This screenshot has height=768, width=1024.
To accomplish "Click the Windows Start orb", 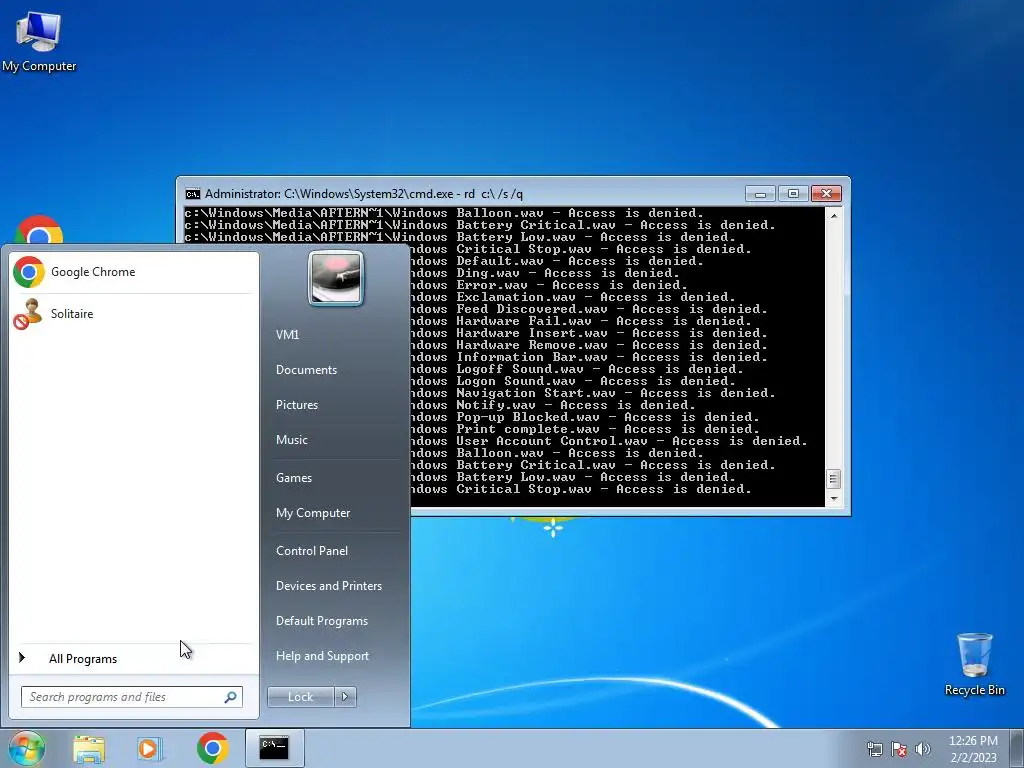I will [26, 748].
